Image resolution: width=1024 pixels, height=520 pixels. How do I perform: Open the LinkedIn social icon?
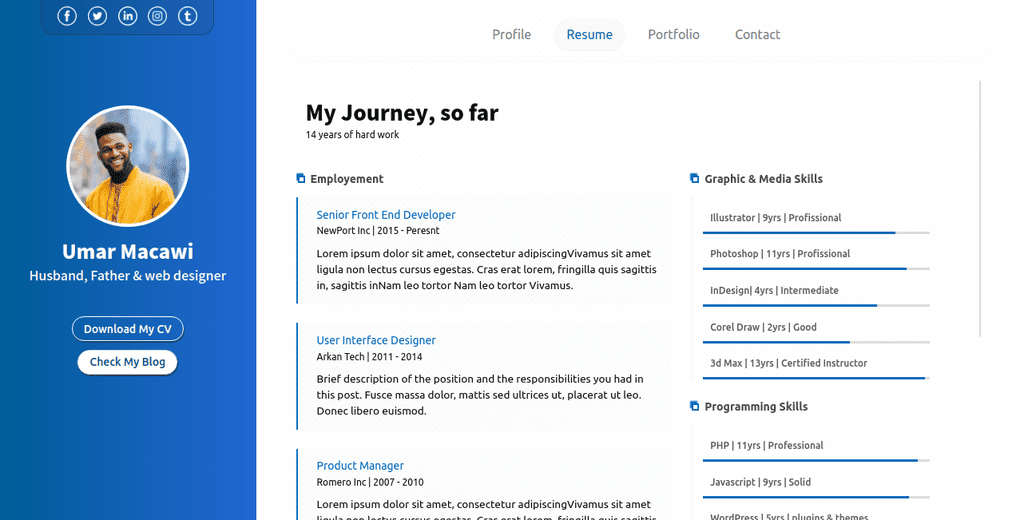127,16
